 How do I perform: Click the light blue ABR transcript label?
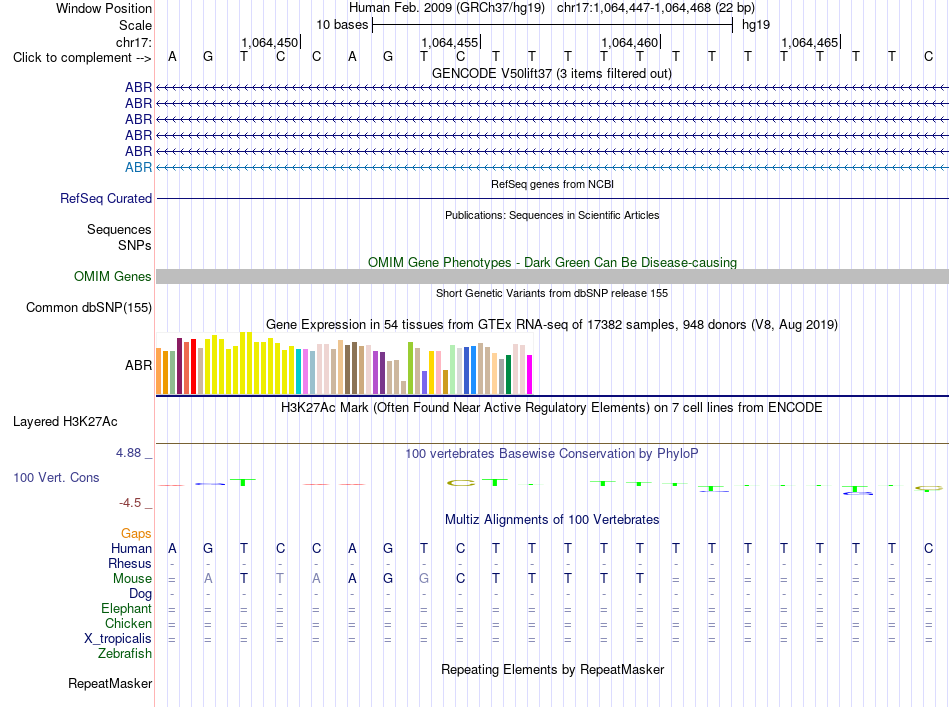(x=138, y=167)
